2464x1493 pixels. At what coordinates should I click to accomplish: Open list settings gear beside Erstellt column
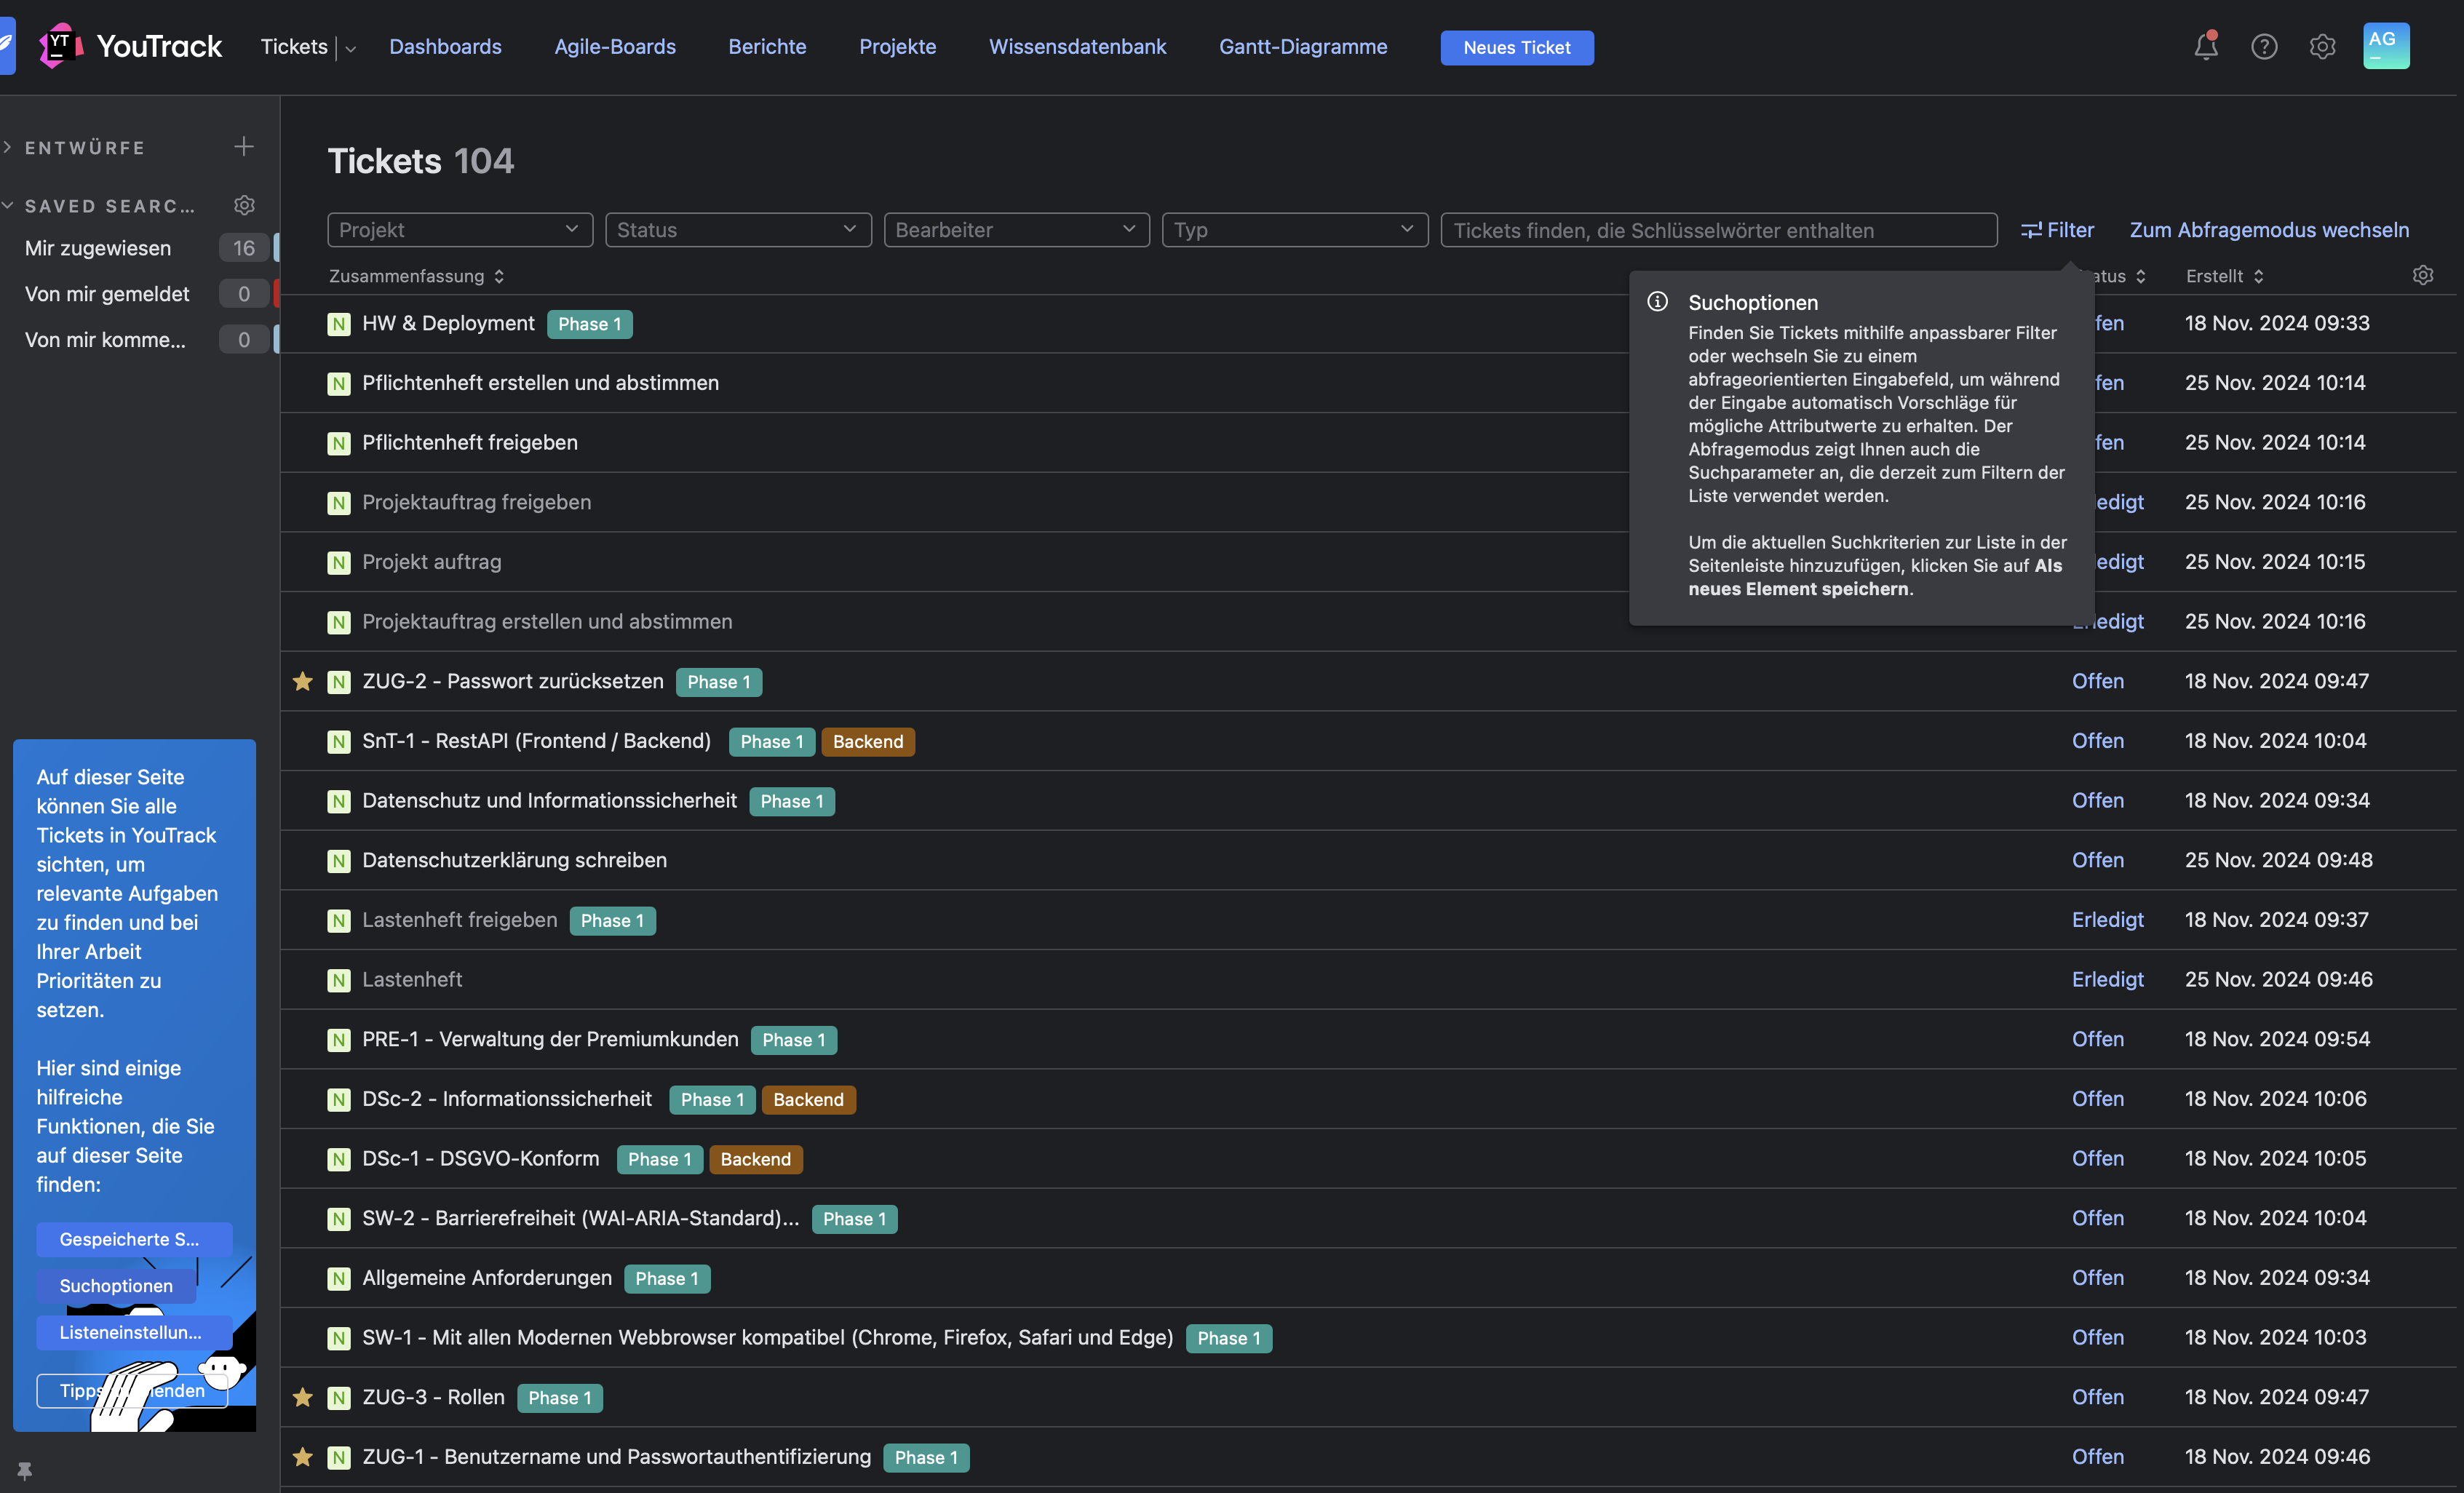2422,275
